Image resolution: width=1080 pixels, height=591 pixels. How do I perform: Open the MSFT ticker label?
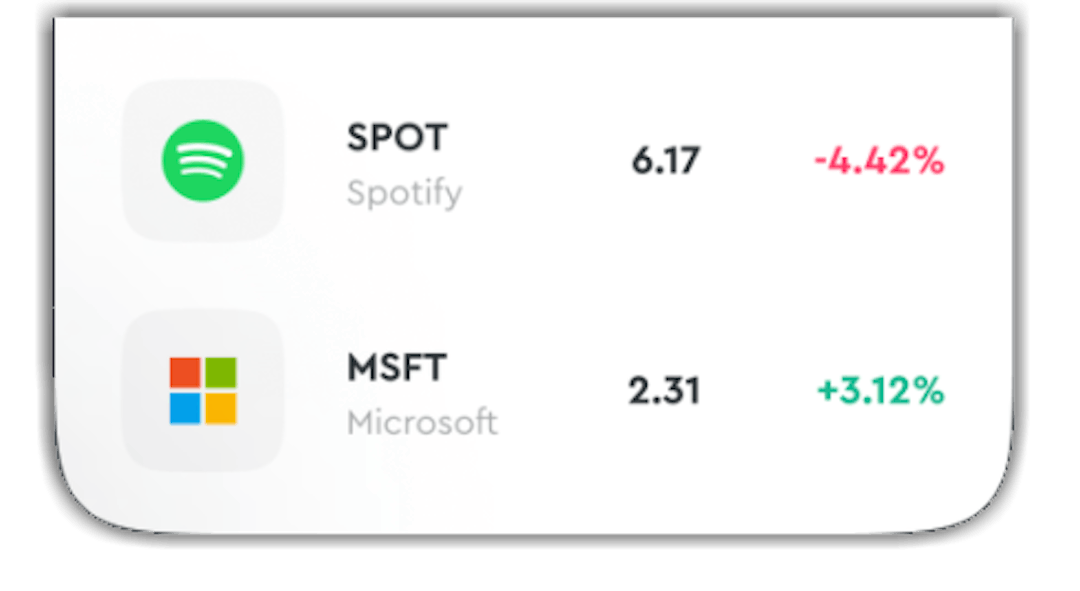click(397, 367)
